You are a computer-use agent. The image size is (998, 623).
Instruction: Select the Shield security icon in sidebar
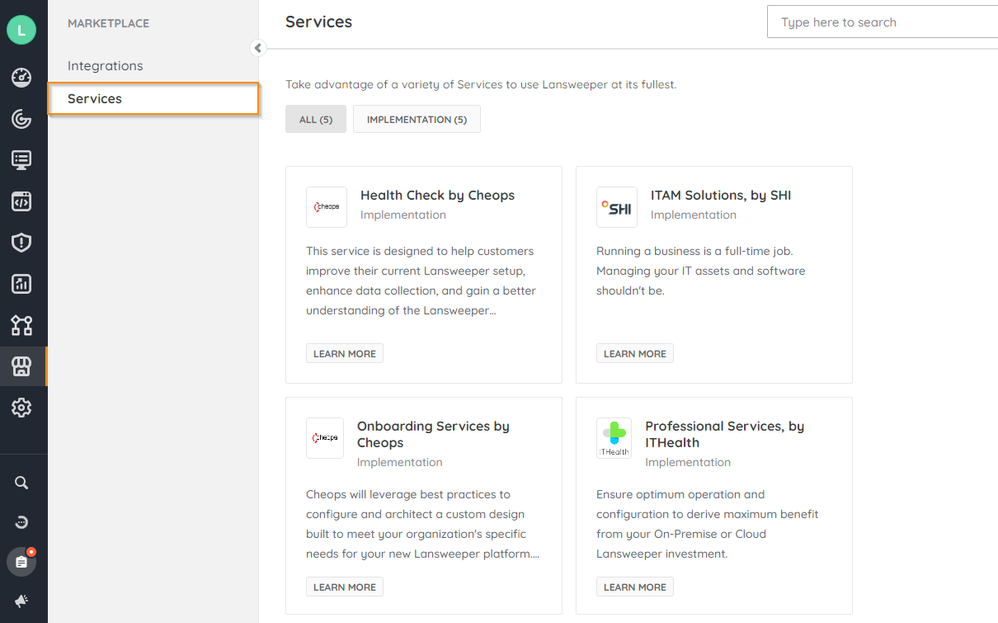pos(21,242)
